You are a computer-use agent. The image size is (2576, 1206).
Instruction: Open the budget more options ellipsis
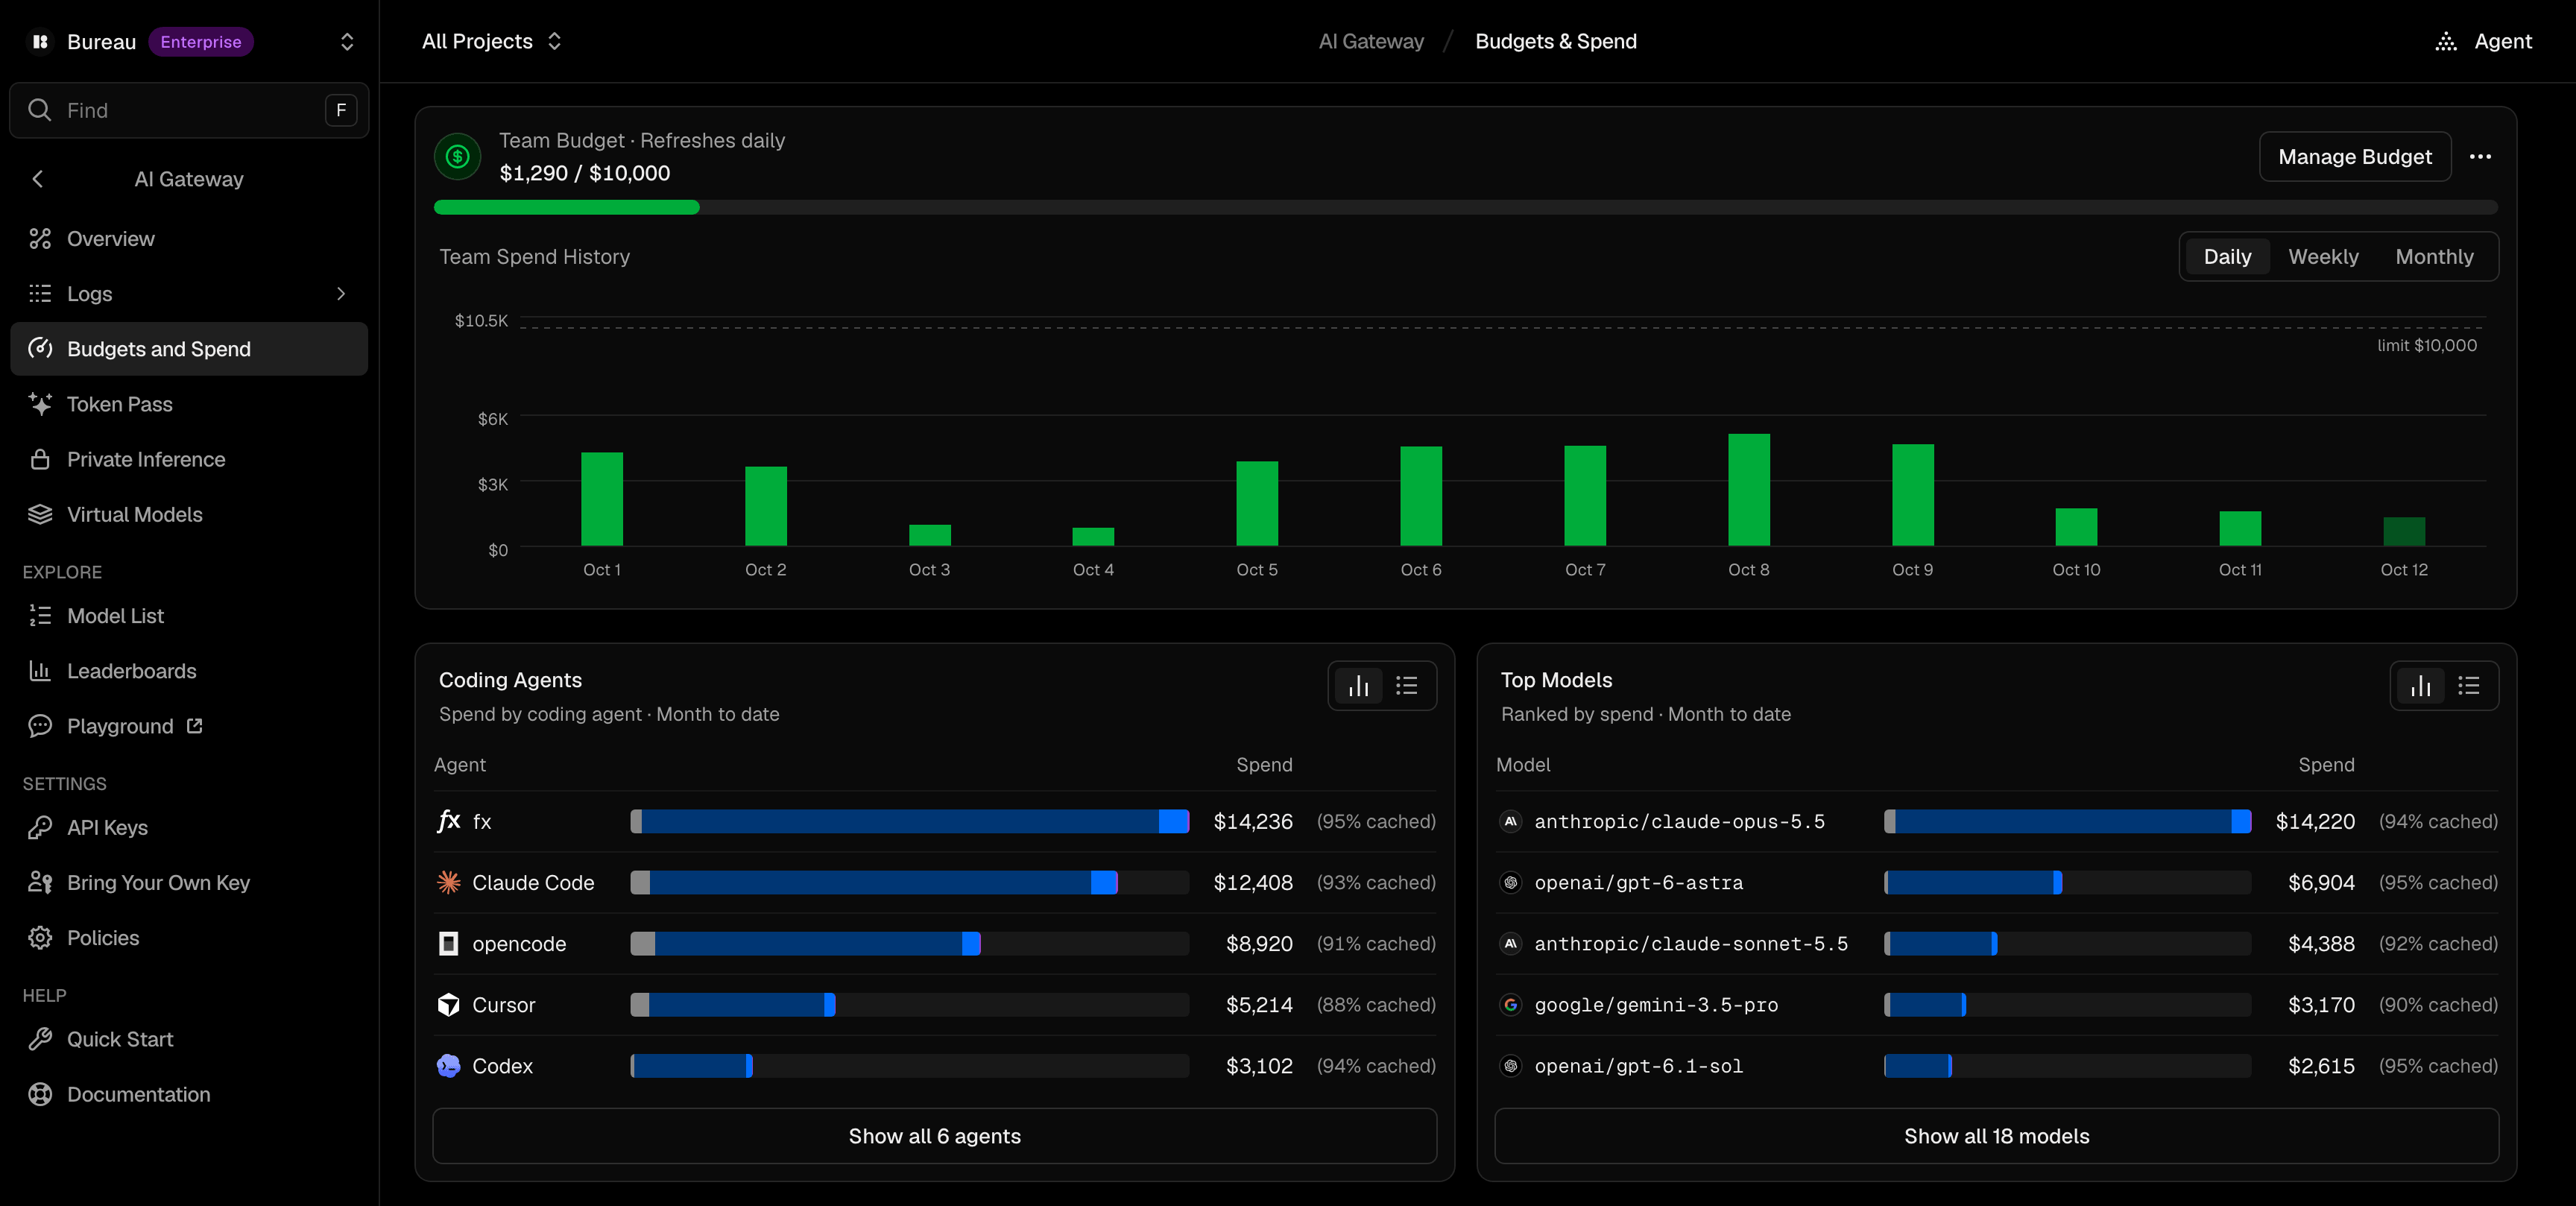click(2480, 156)
